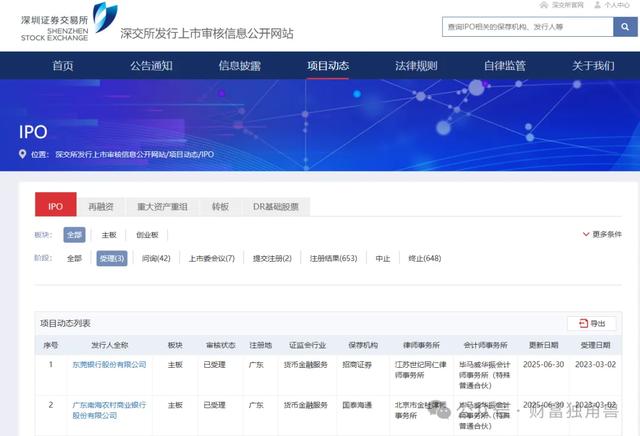Screen dimensions: 640x436
Task: Open 广东南海农村商业银行 issuer link
Action: pyautogui.click(x=109, y=410)
